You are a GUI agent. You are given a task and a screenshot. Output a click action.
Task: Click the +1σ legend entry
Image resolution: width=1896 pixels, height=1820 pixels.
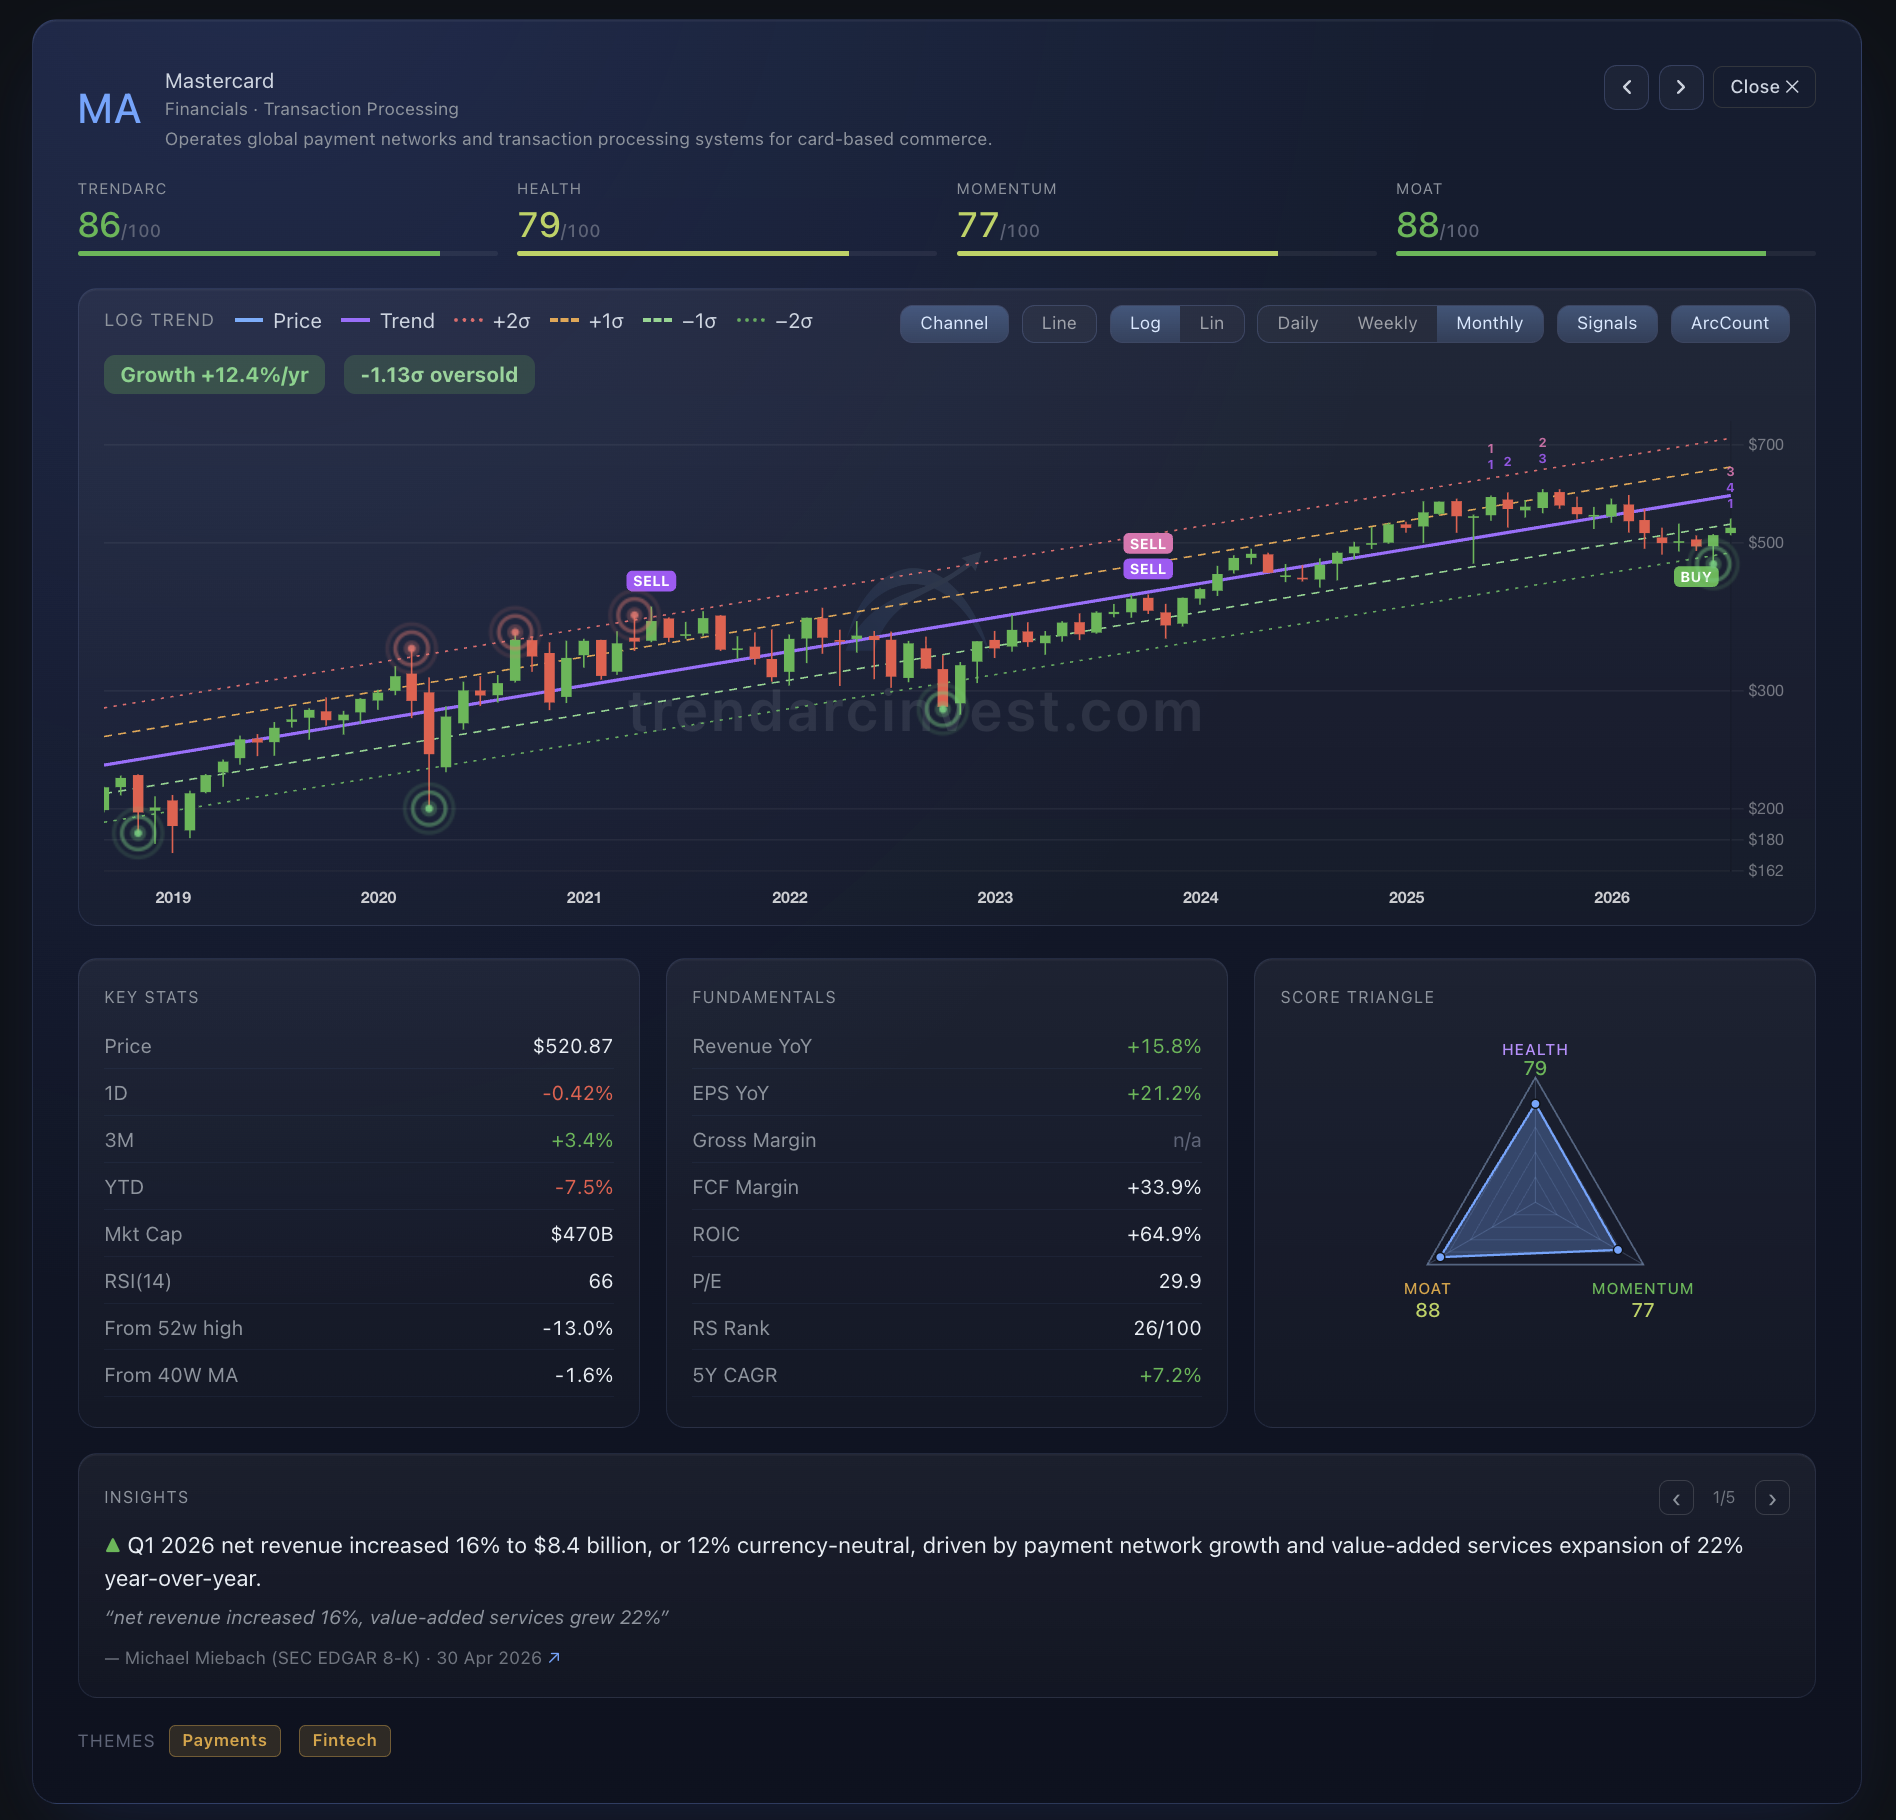tap(587, 321)
